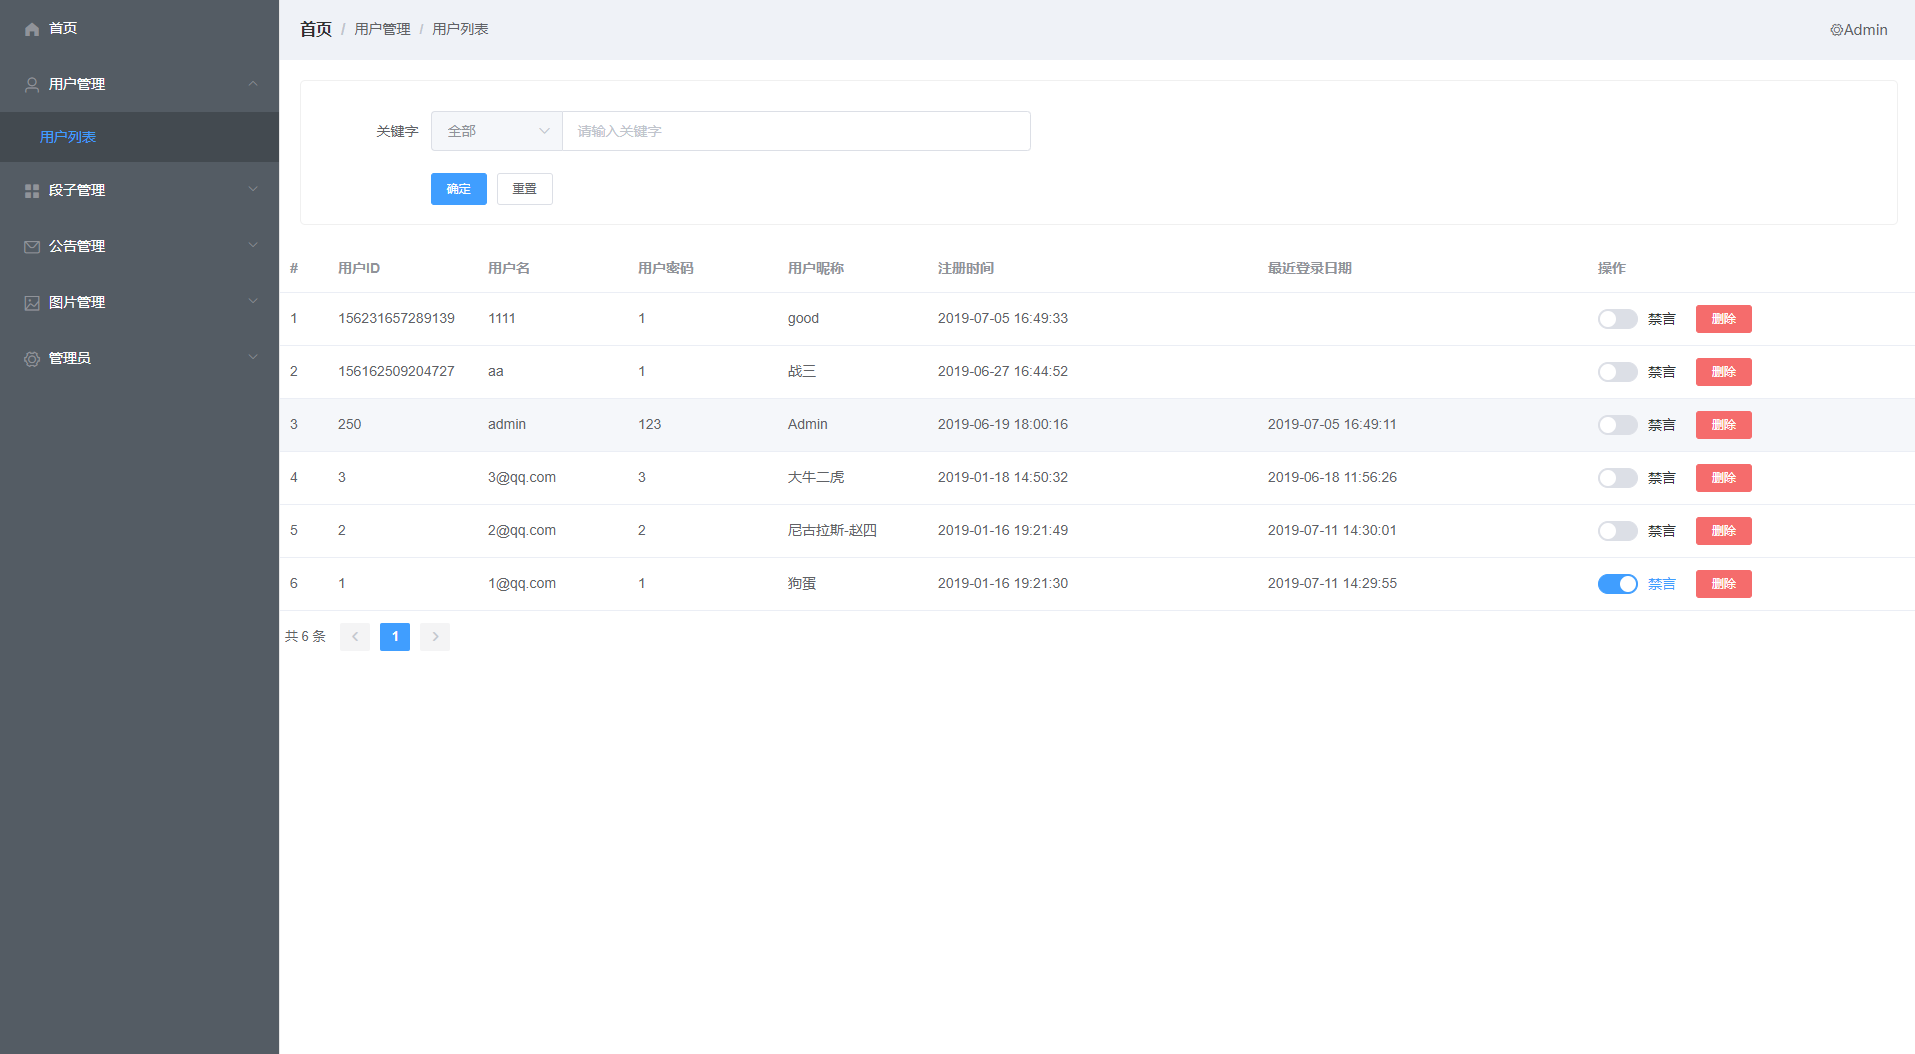Screen dimensions: 1915x1054
Task: Click the 用户昵称 column header
Action: [x=816, y=268]
